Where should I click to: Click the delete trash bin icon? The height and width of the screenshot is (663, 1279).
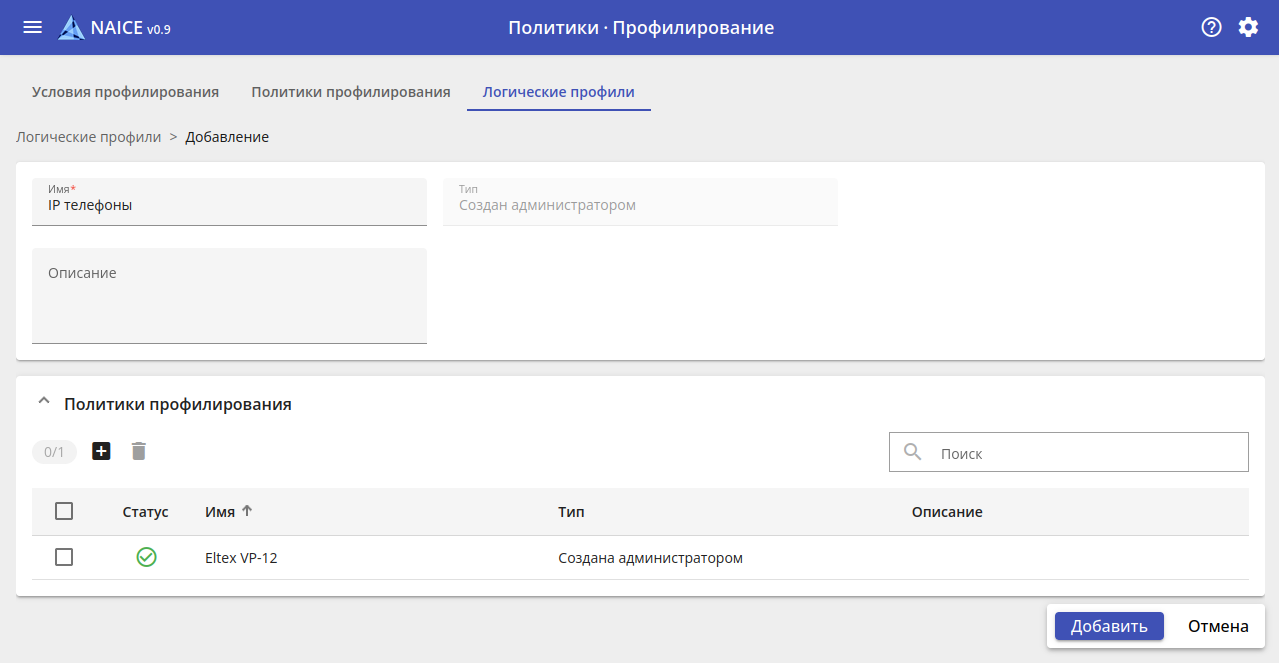[x=139, y=451]
